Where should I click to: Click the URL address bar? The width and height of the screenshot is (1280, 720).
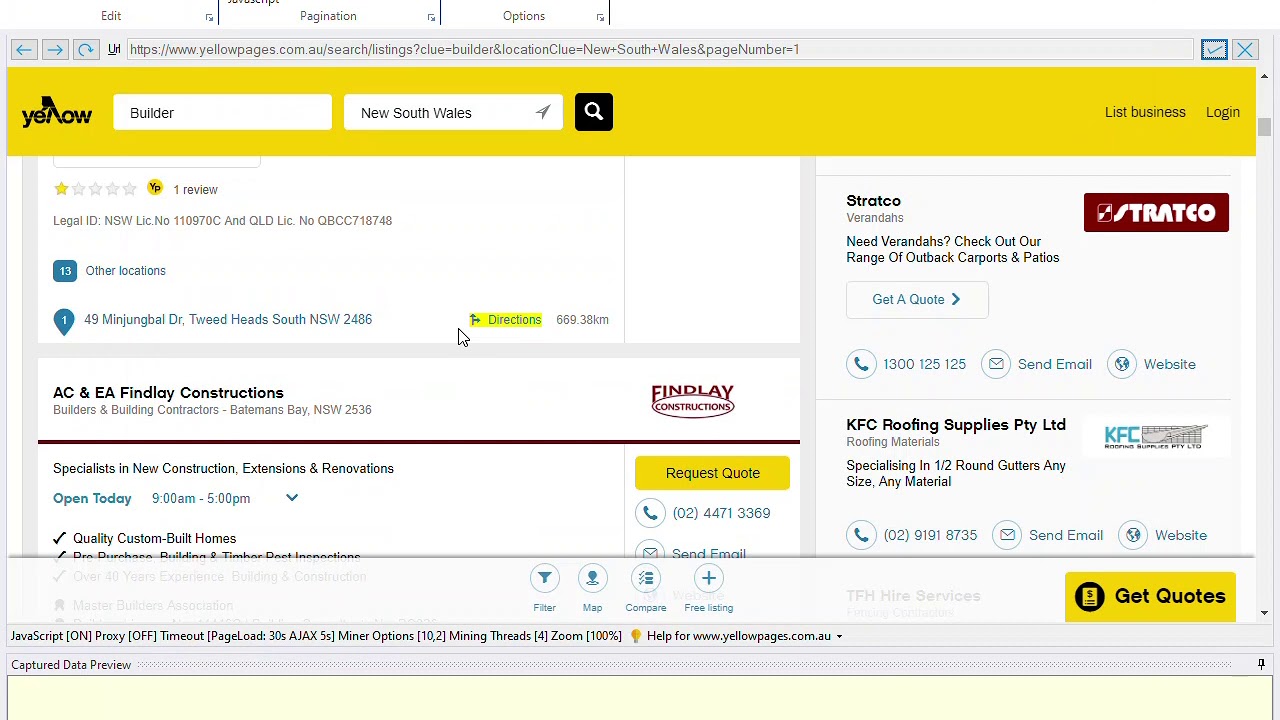pos(660,50)
